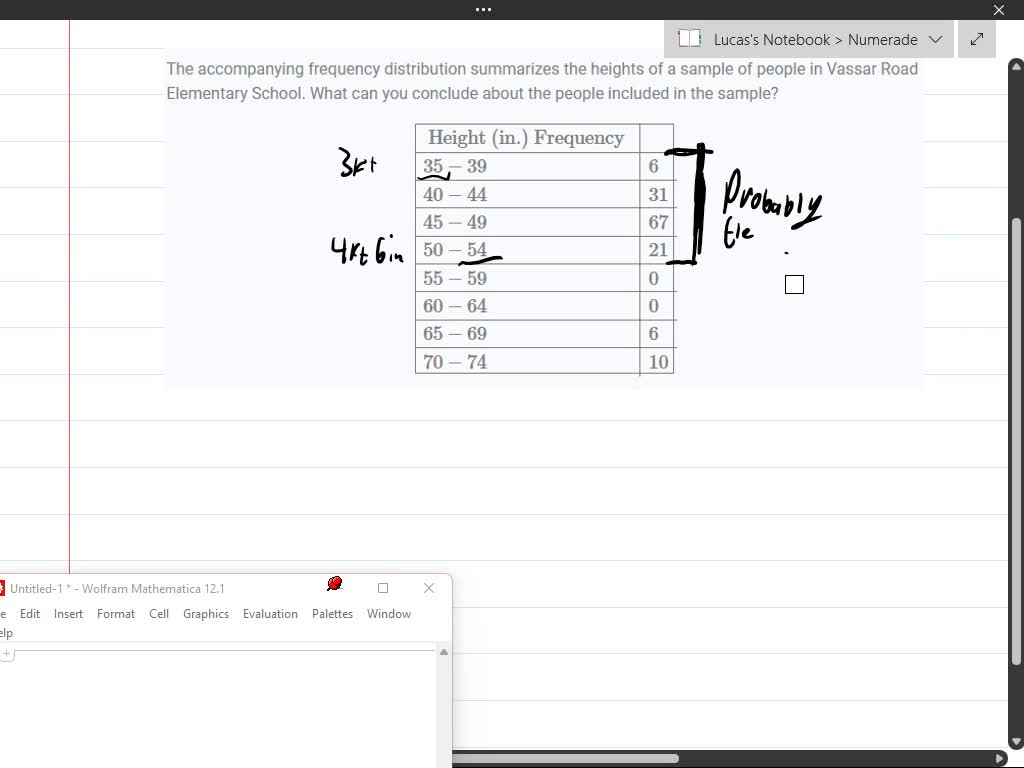Click the notebook icon beside Lucas's Notebook
The image size is (1024, 768).
[689, 39]
